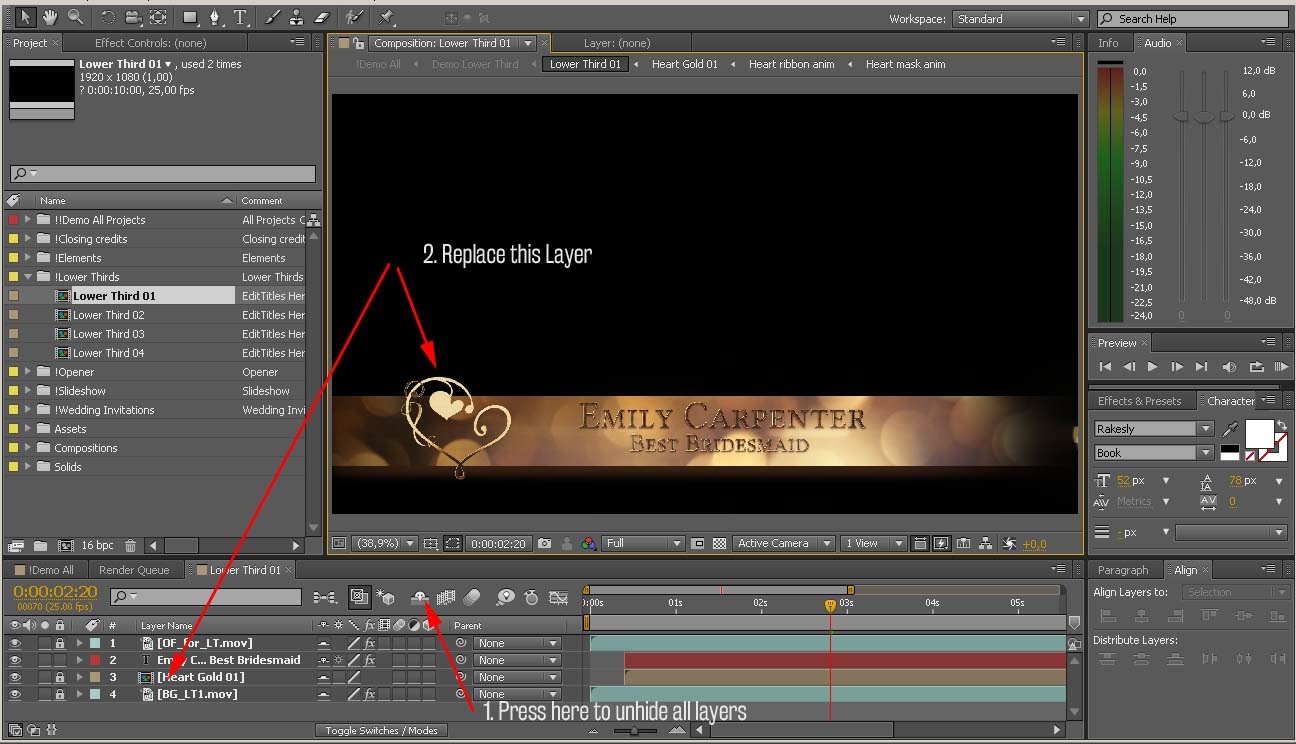Click the shy layers toggle icon in timeline
1296x744 pixels.
click(x=420, y=597)
